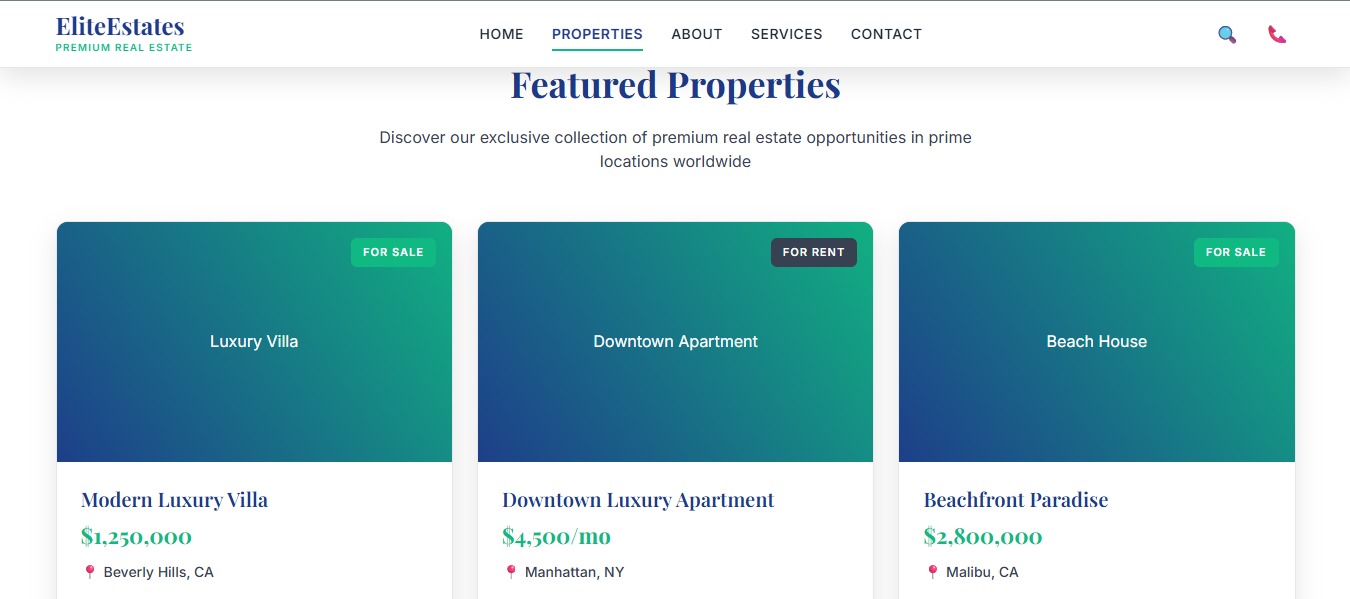The width and height of the screenshot is (1350, 599).
Task: Open the Beachfront Paradise listing
Action: (1015, 499)
